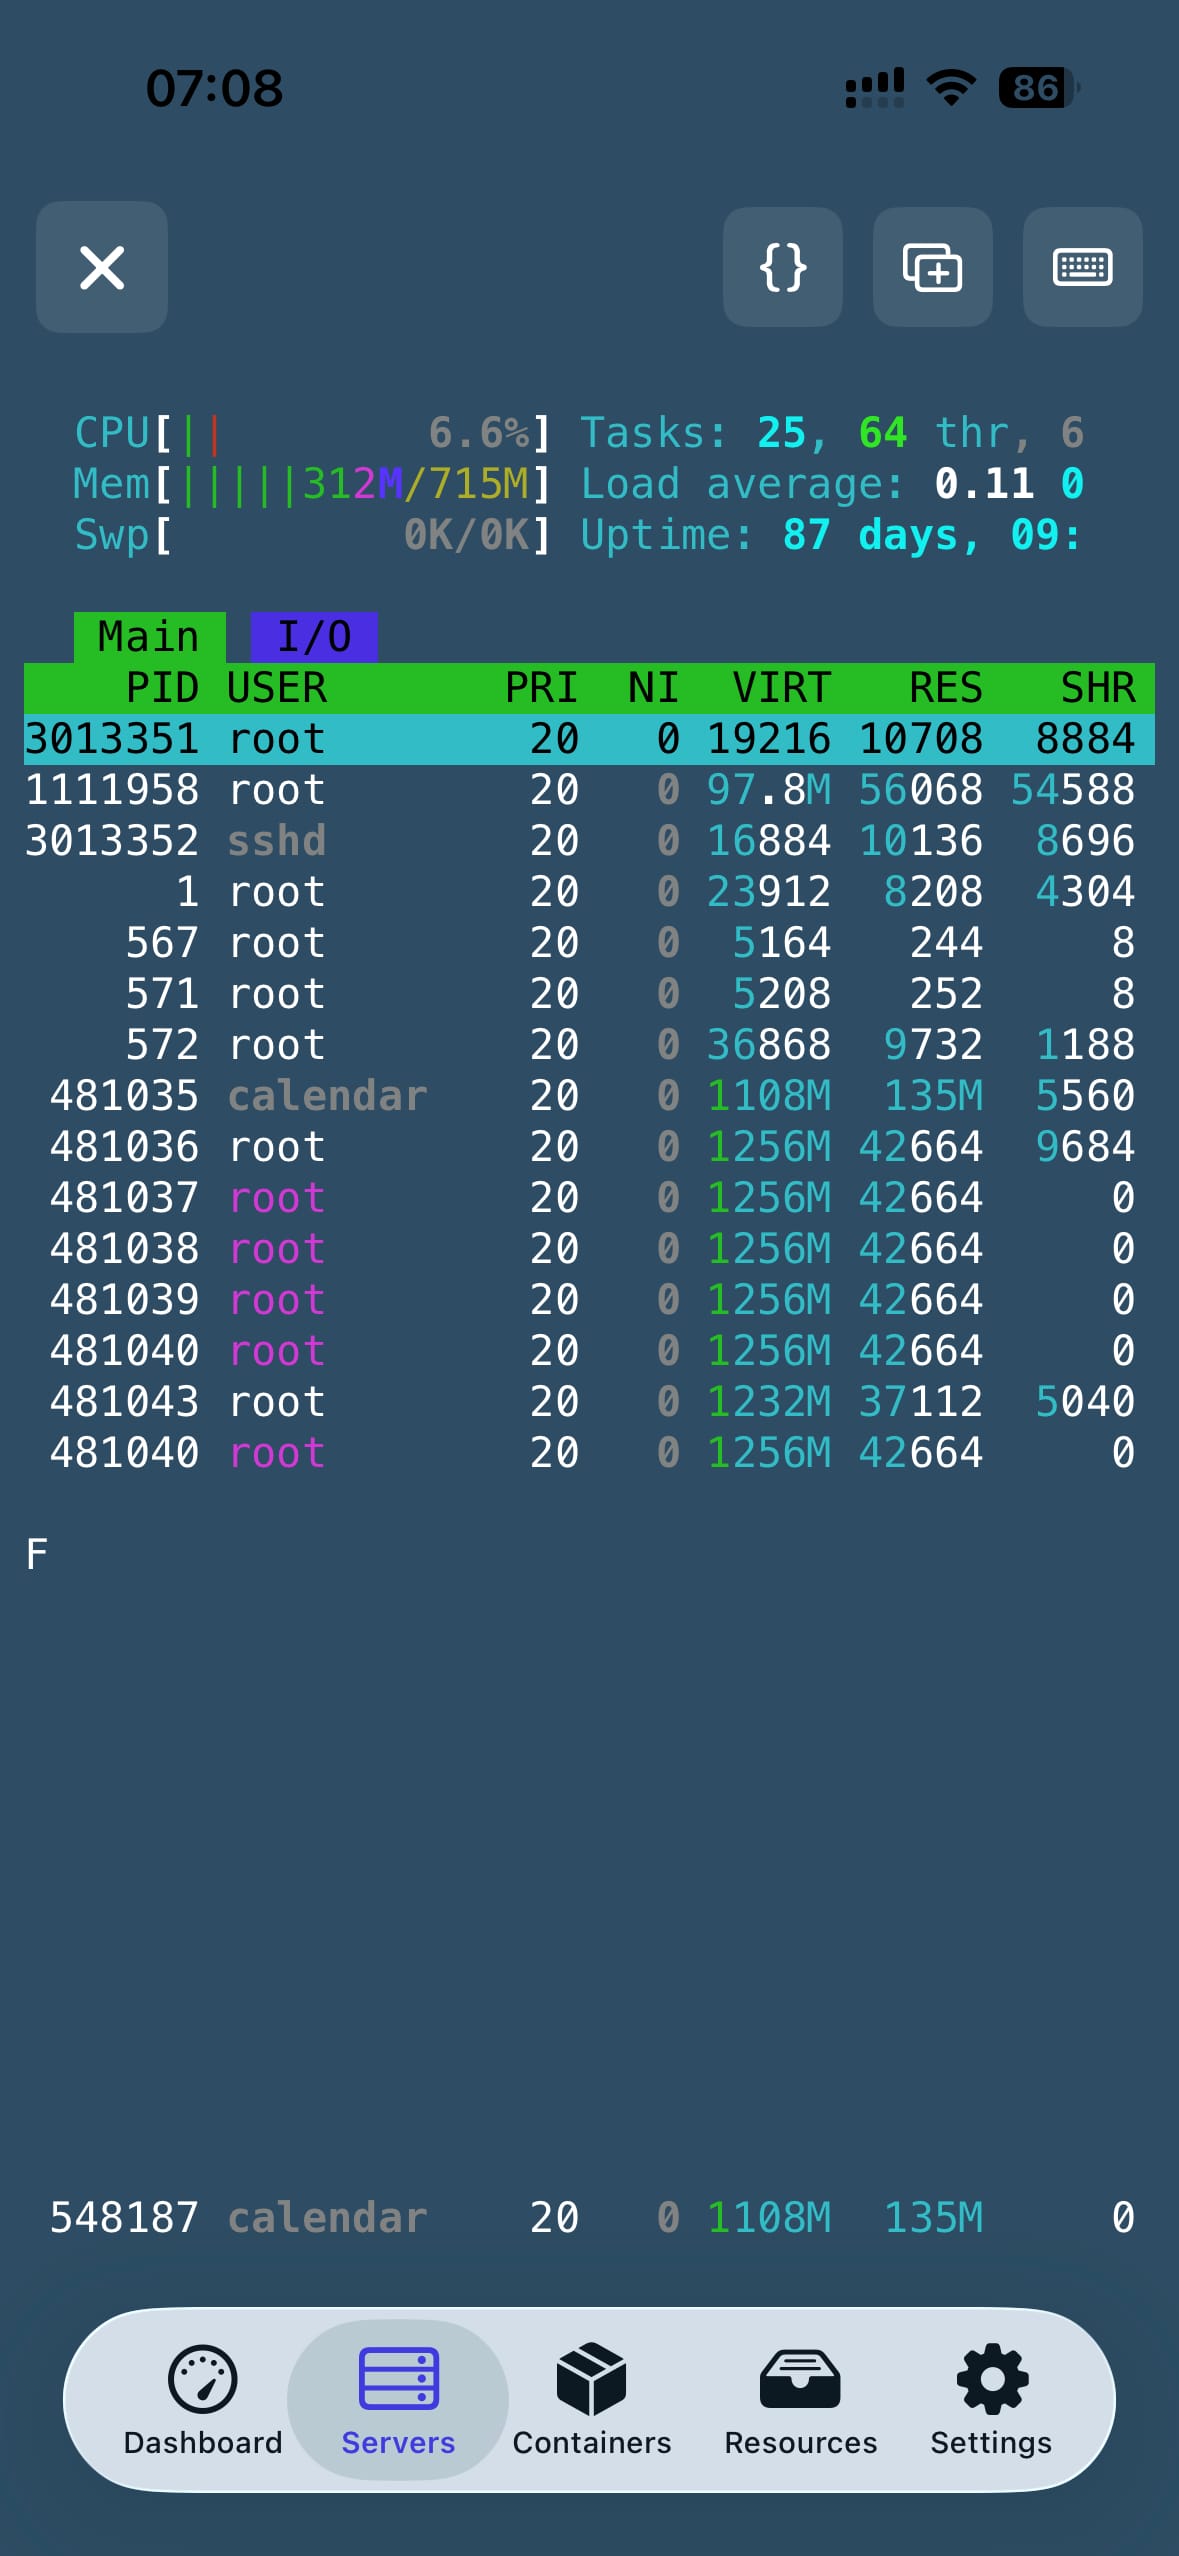Sort by SHR column header
The height and width of the screenshot is (2556, 1179).
point(1097,688)
